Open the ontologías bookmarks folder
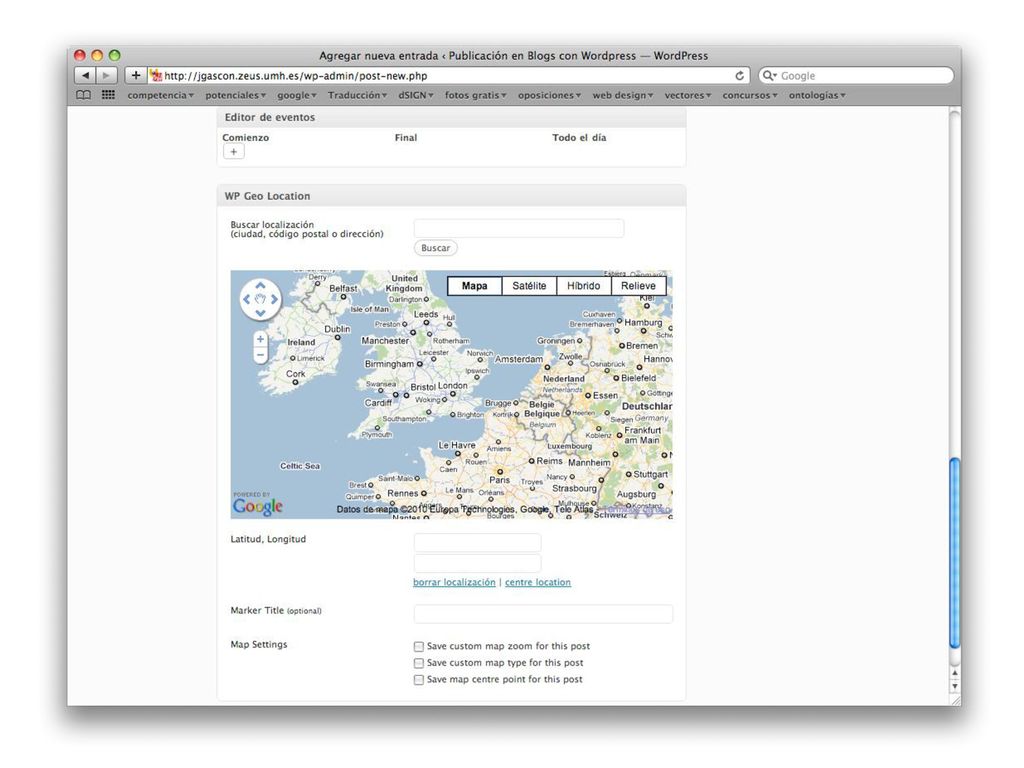1024x768 pixels. click(817, 95)
